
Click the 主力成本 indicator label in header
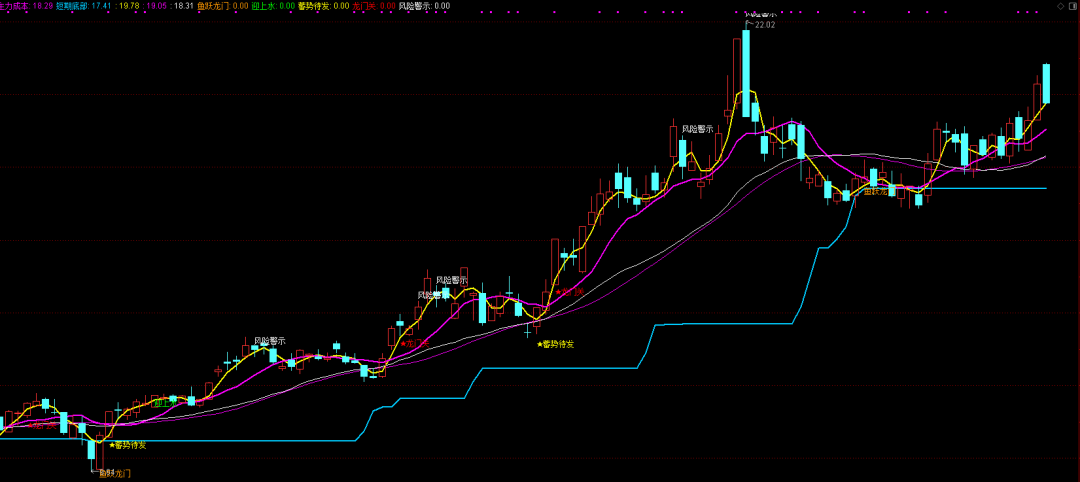click(15, 6)
